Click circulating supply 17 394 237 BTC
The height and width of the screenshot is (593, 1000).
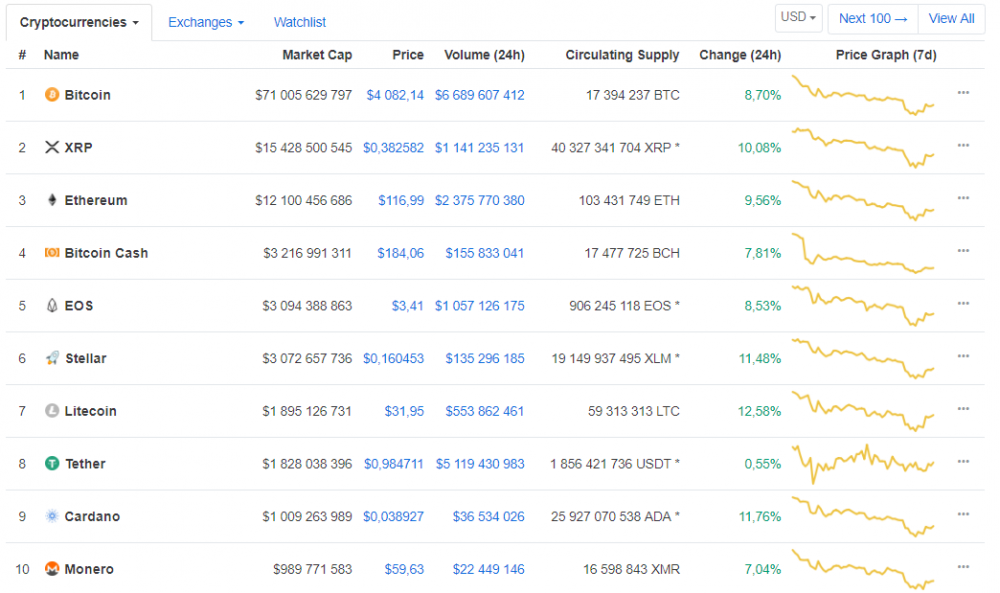coord(633,95)
